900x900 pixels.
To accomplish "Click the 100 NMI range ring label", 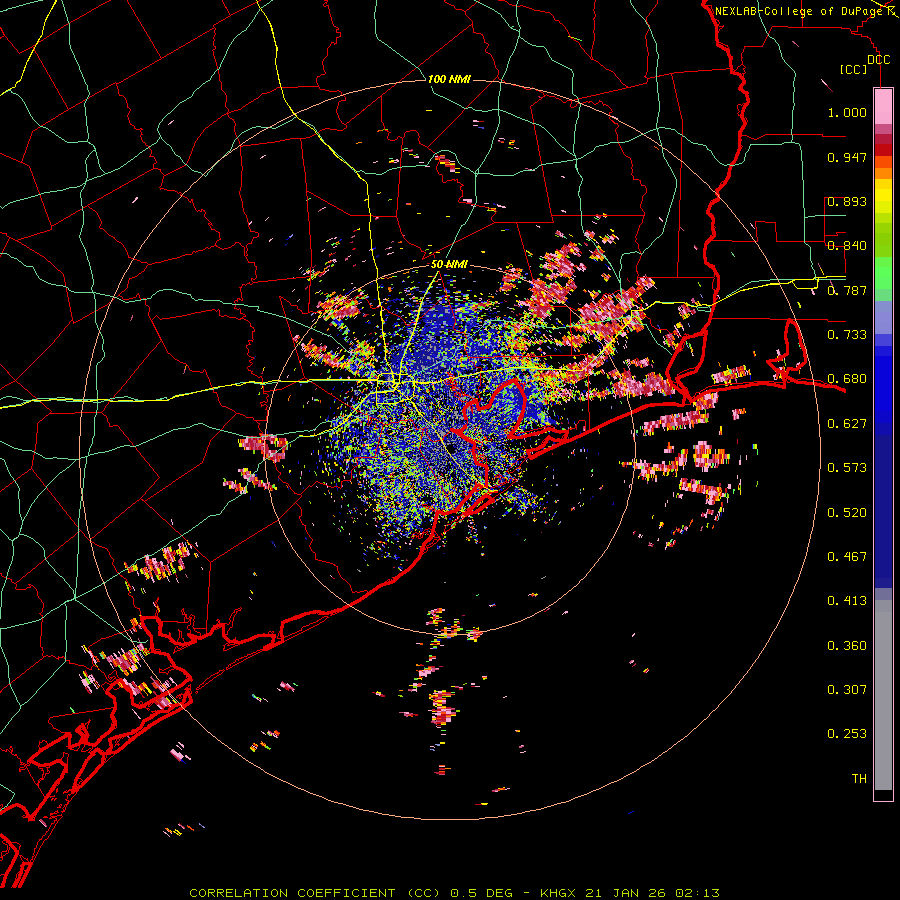I will [449, 79].
